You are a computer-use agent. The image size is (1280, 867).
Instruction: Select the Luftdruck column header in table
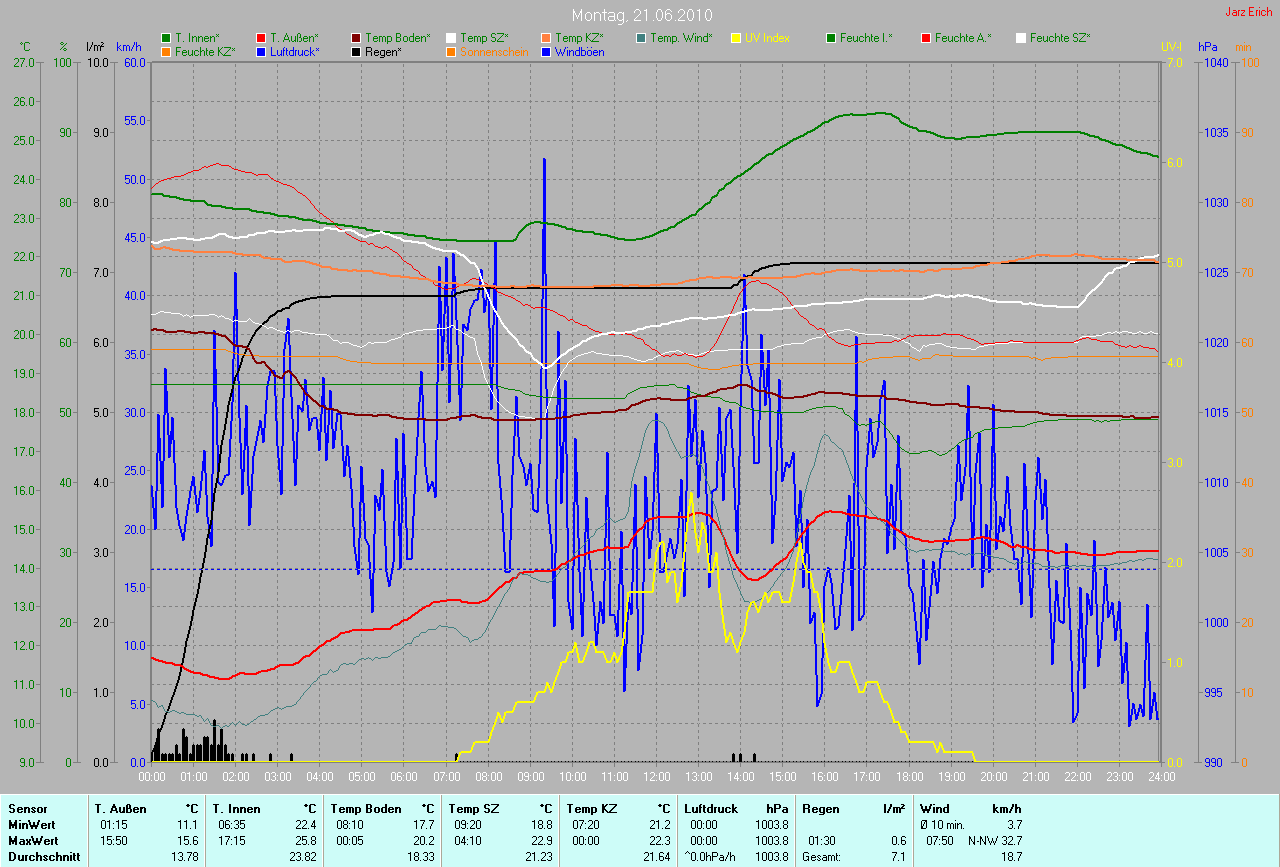[709, 809]
